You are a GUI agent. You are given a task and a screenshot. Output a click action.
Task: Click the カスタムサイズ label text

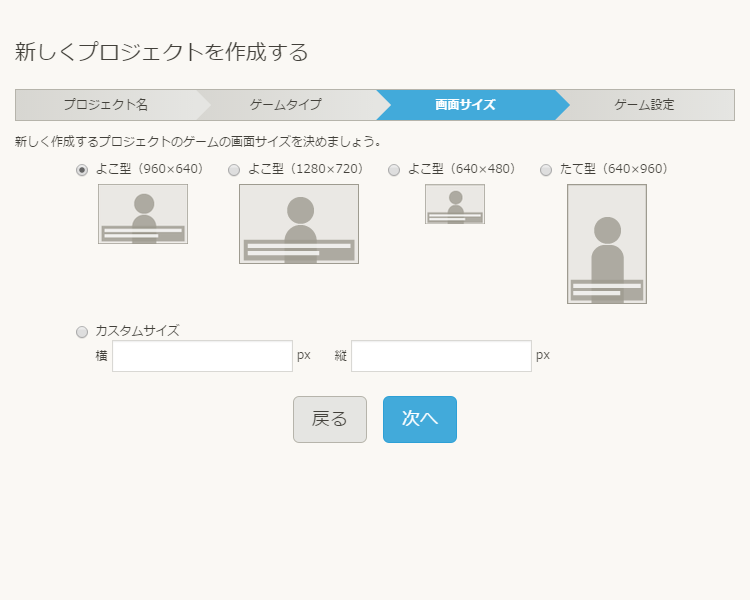point(138,331)
